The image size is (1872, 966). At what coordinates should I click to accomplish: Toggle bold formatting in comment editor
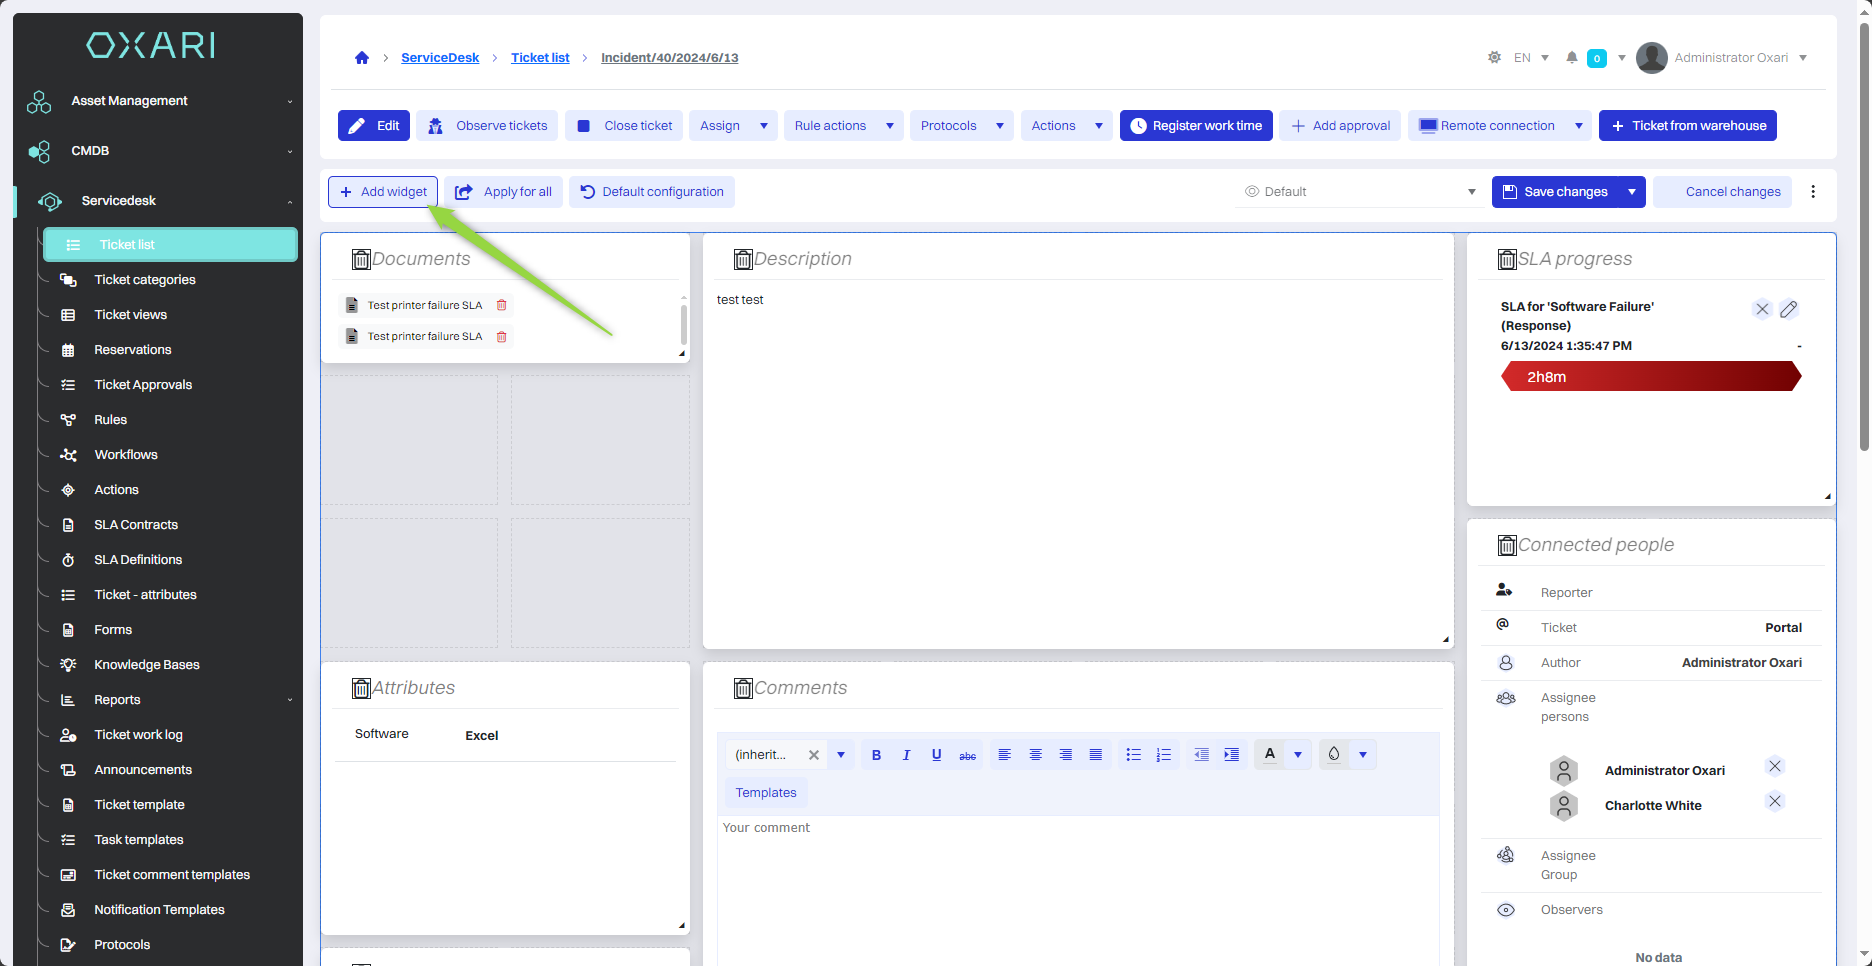876,755
